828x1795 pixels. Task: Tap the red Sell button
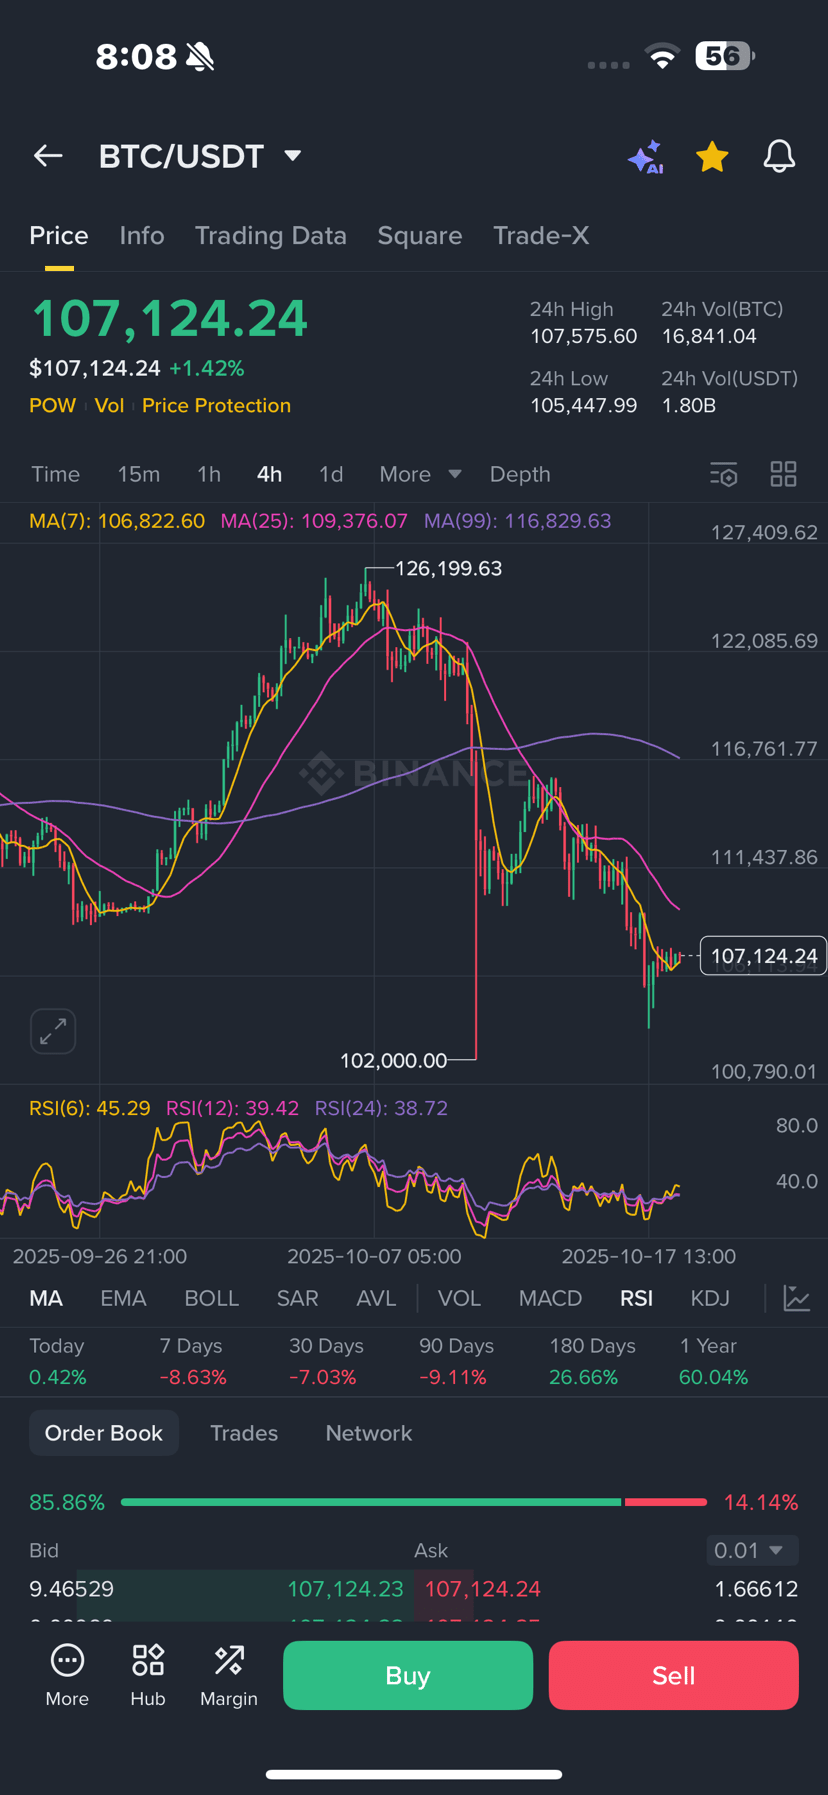673,1675
